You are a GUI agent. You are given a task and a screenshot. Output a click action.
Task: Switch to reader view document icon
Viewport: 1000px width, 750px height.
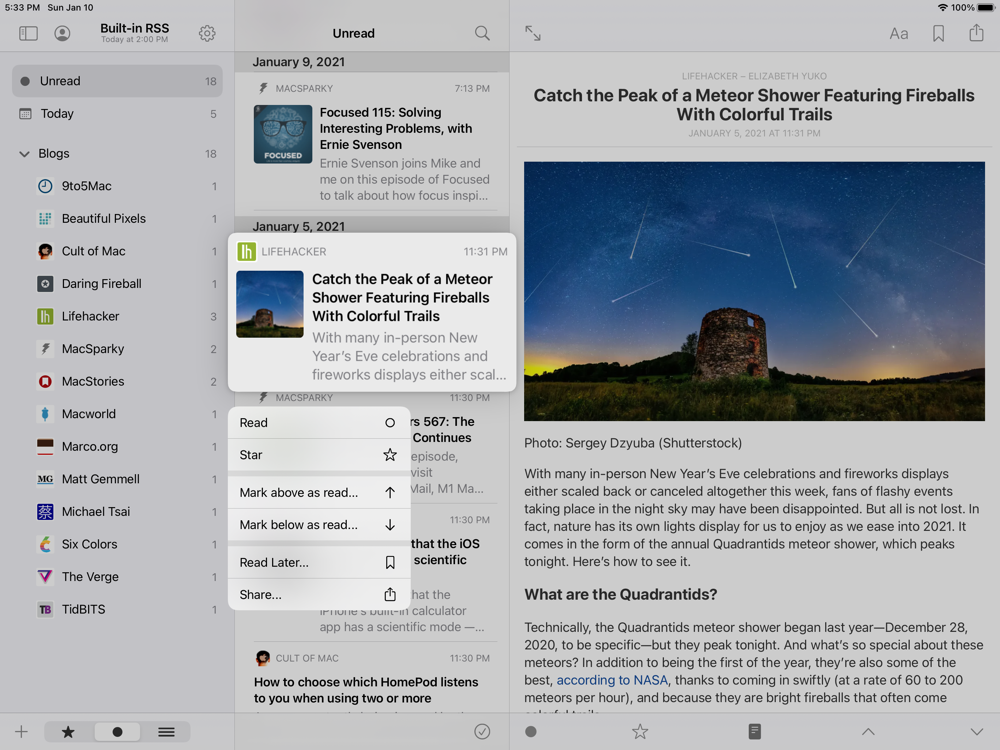click(x=754, y=732)
